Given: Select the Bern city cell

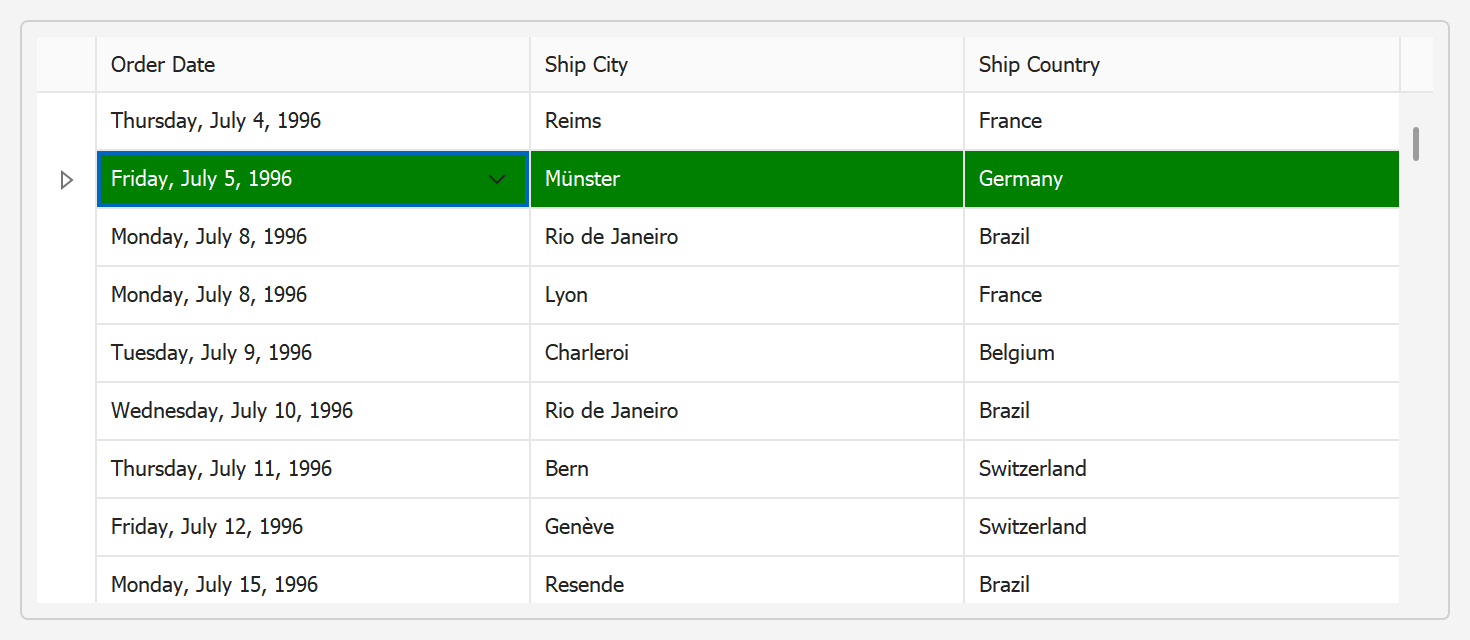Looking at the screenshot, I should point(746,469).
